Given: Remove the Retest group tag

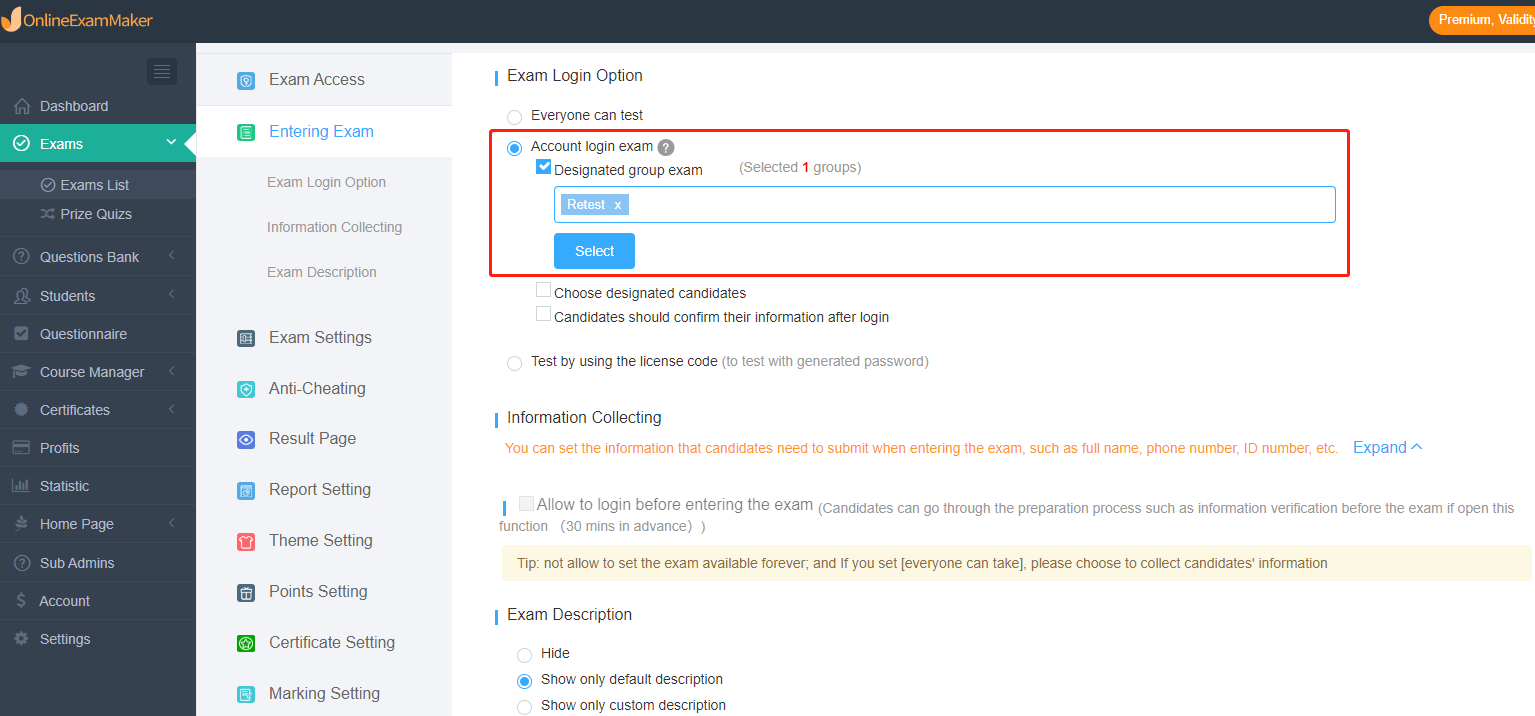Looking at the screenshot, I should [x=618, y=205].
